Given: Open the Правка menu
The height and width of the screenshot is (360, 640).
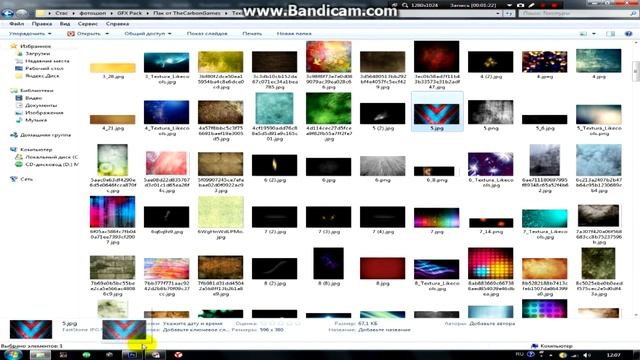Looking at the screenshot, I should point(41,24).
